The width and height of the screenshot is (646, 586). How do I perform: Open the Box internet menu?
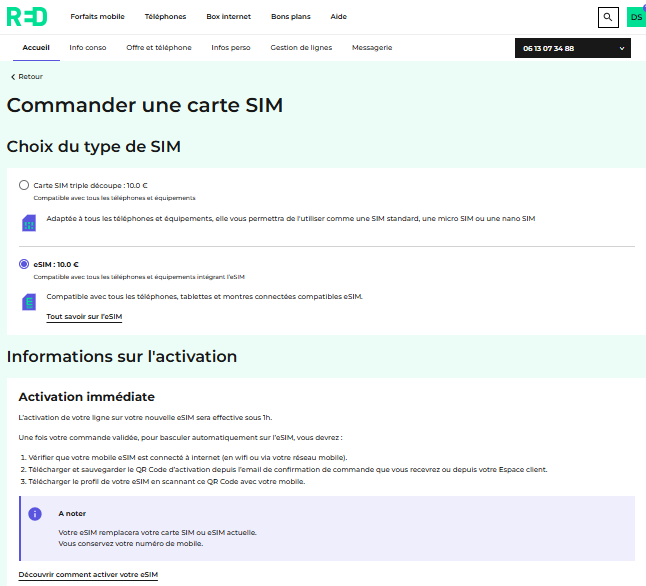228,17
